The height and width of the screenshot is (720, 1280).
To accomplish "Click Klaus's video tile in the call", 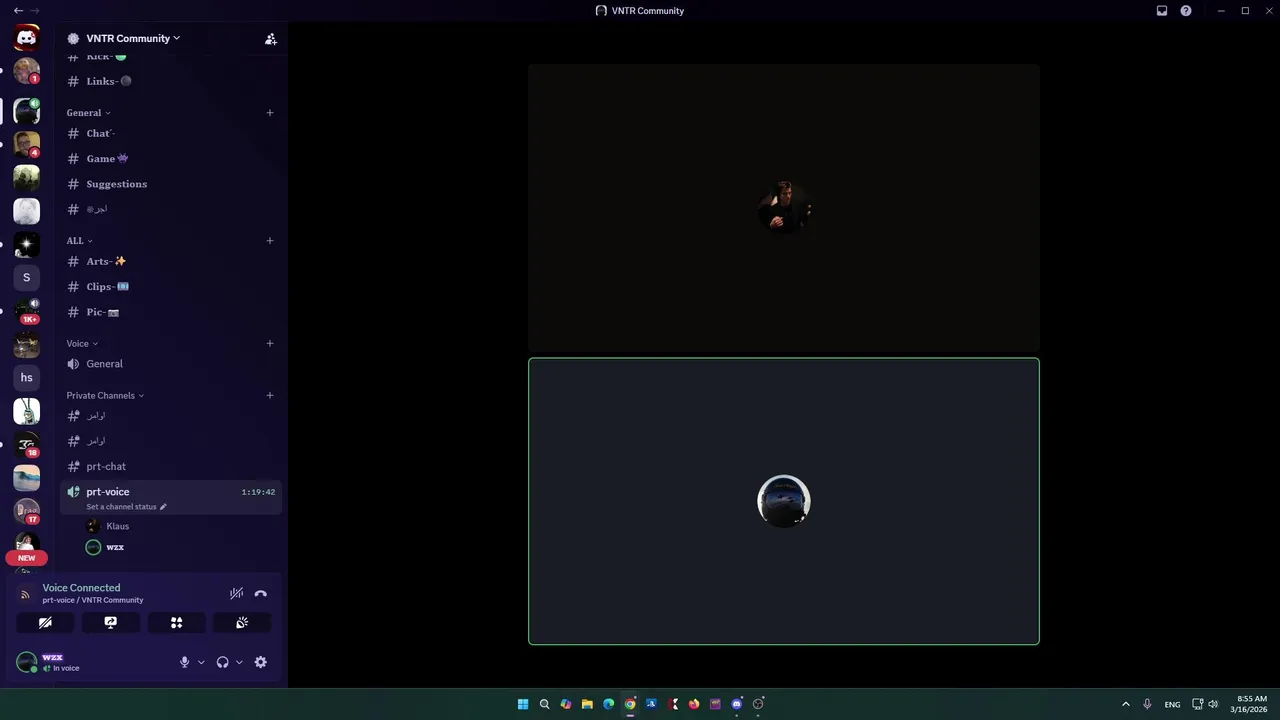I will coord(784,208).
